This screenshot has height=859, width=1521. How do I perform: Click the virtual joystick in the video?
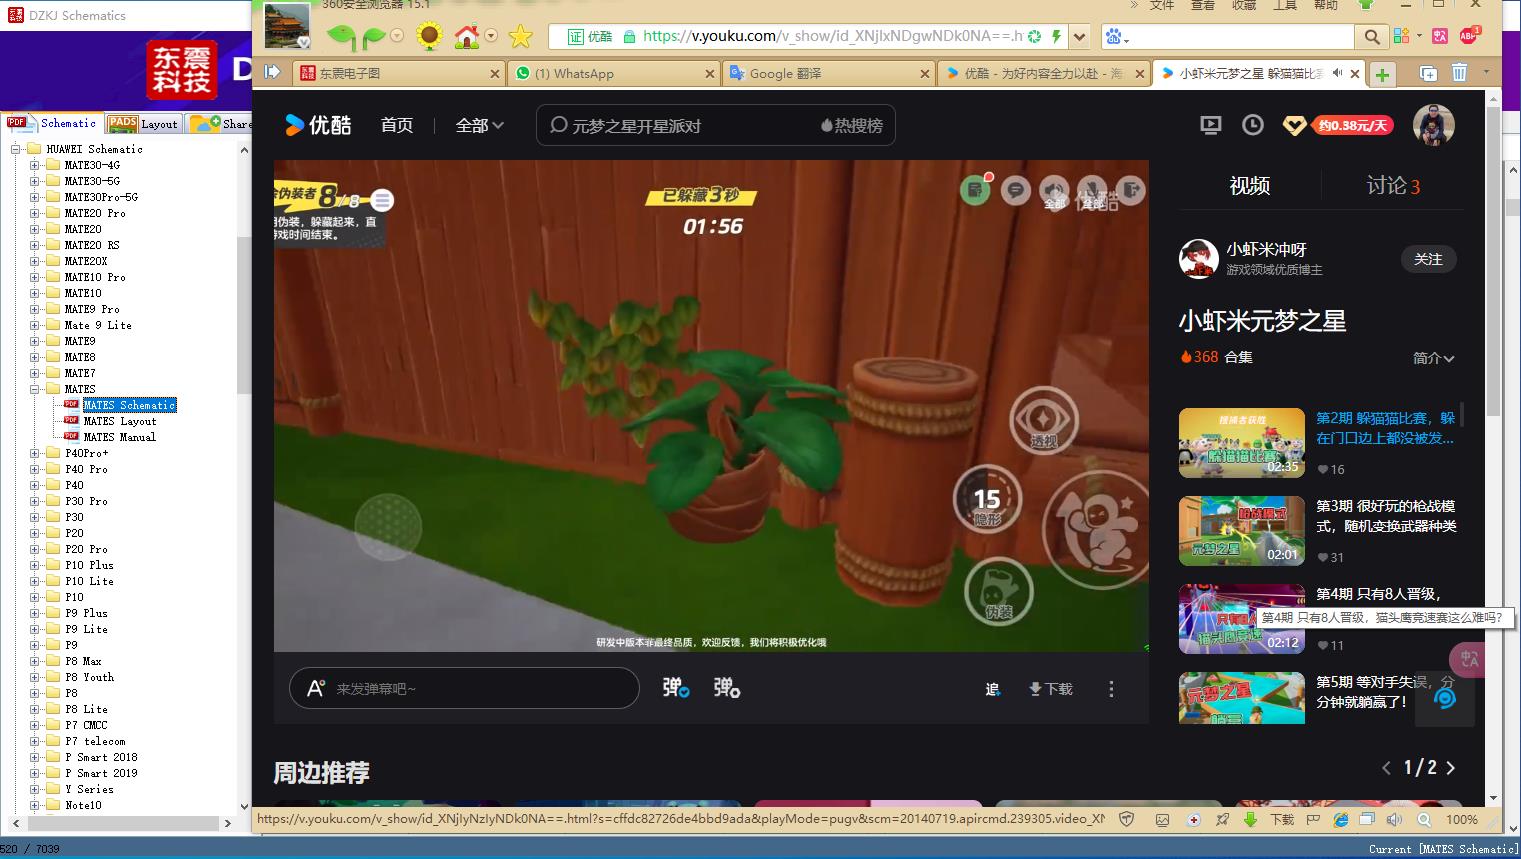[388, 526]
